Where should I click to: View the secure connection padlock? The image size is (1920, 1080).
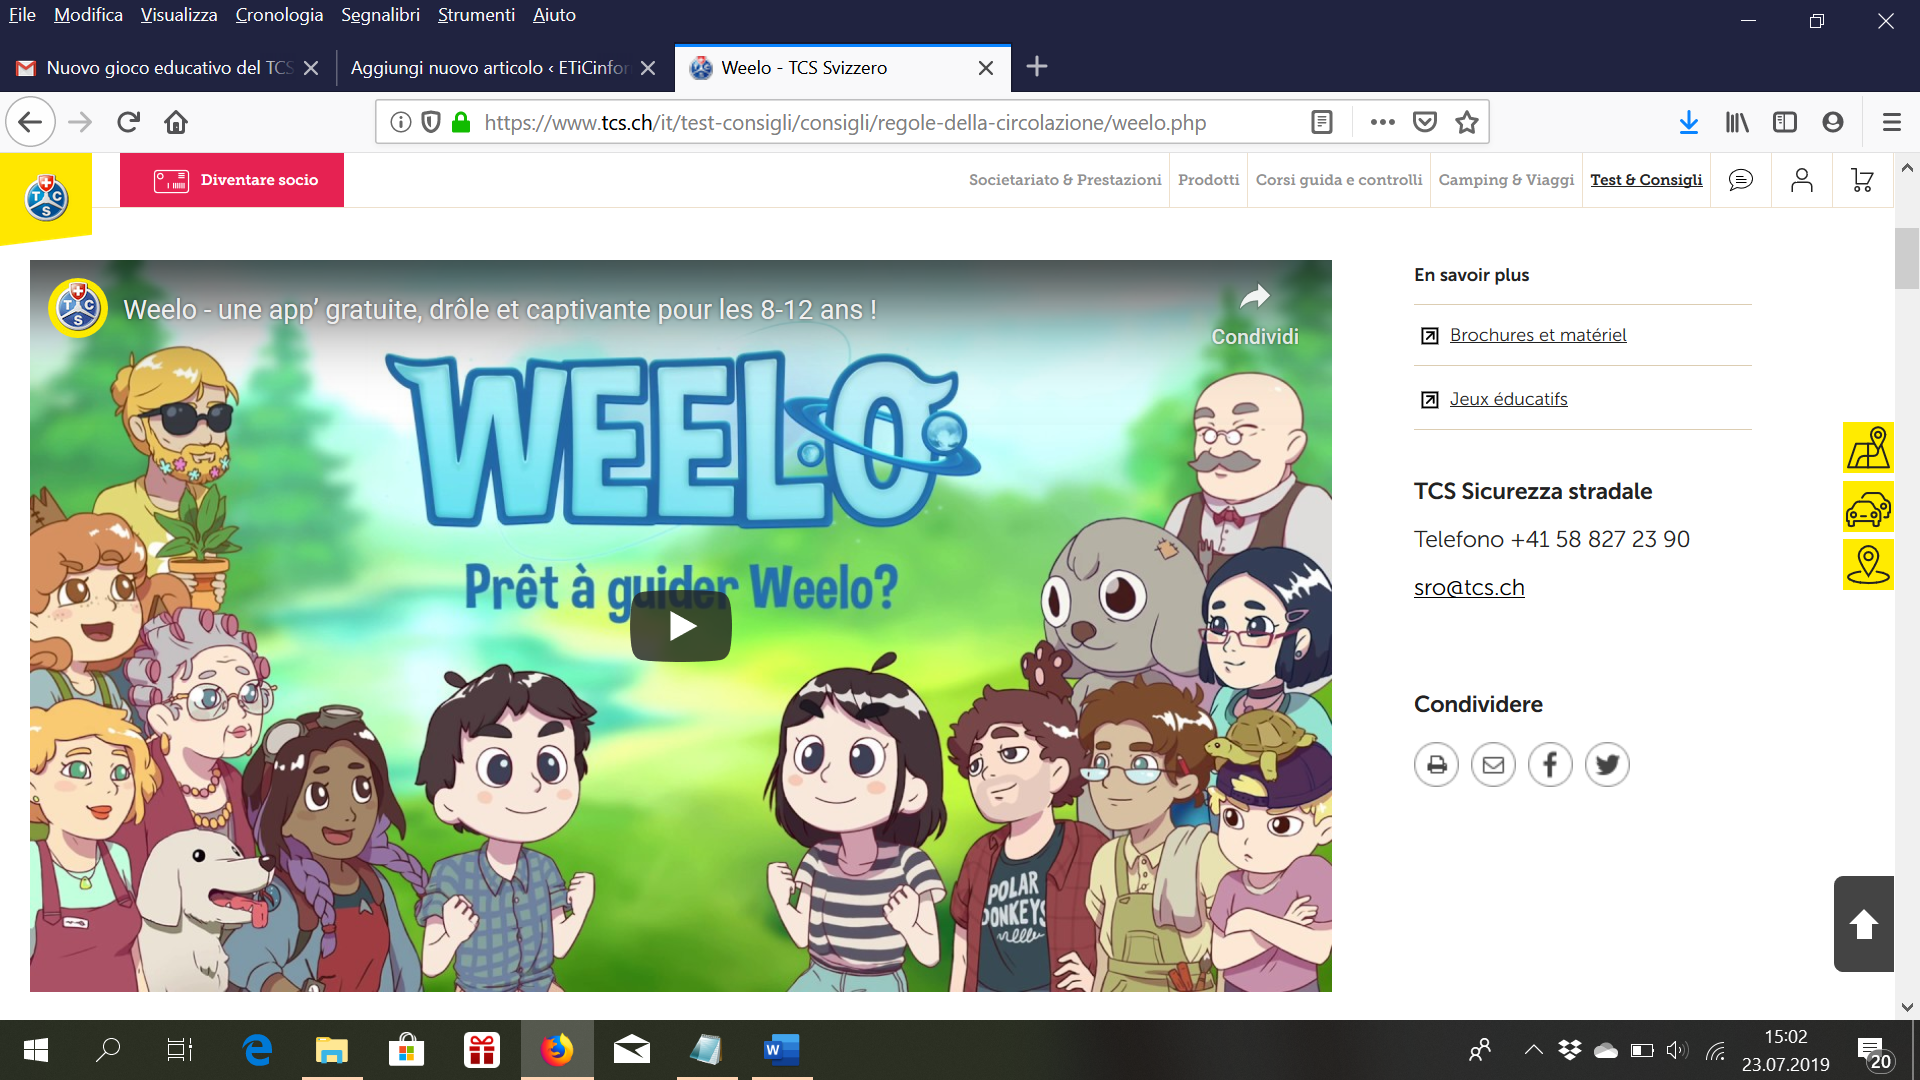tap(461, 122)
